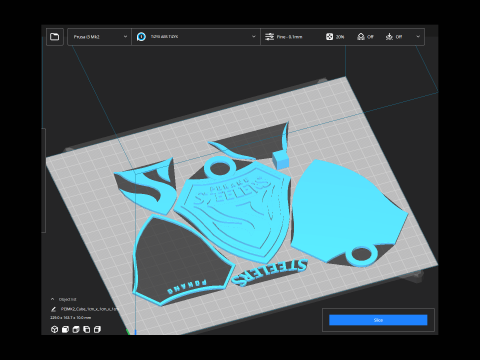Switch to the 3D perspective view icon
The width and height of the screenshot is (480, 360).
click(x=55, y=330)
